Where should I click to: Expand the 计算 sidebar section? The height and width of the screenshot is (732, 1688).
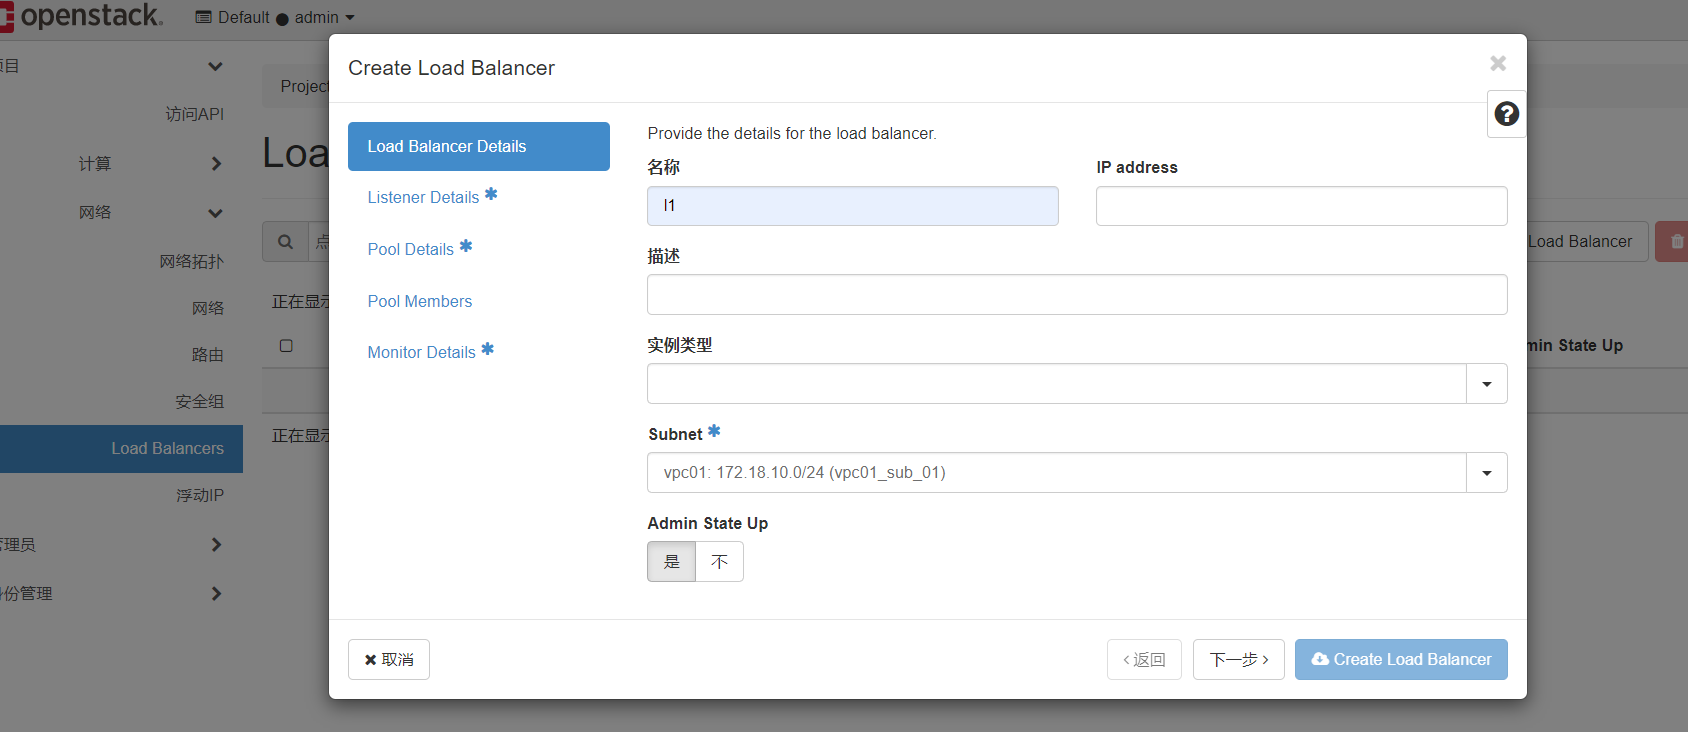pyautogui.click(x=150, y=163)
